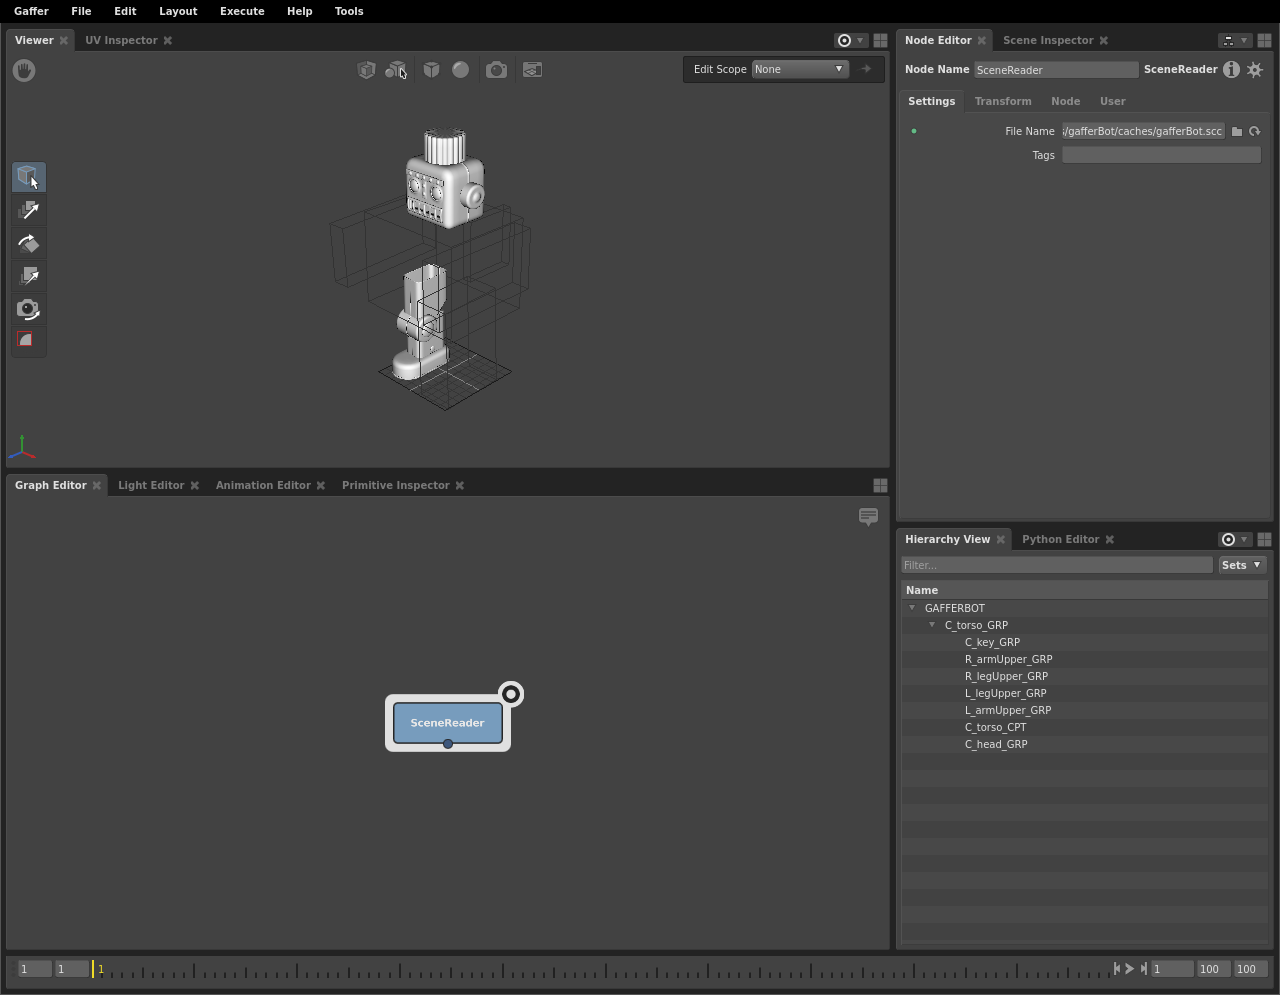Screen dimensions: 1280x995
Task: Click the play button on the timeline
Action: coord(1130,968)
